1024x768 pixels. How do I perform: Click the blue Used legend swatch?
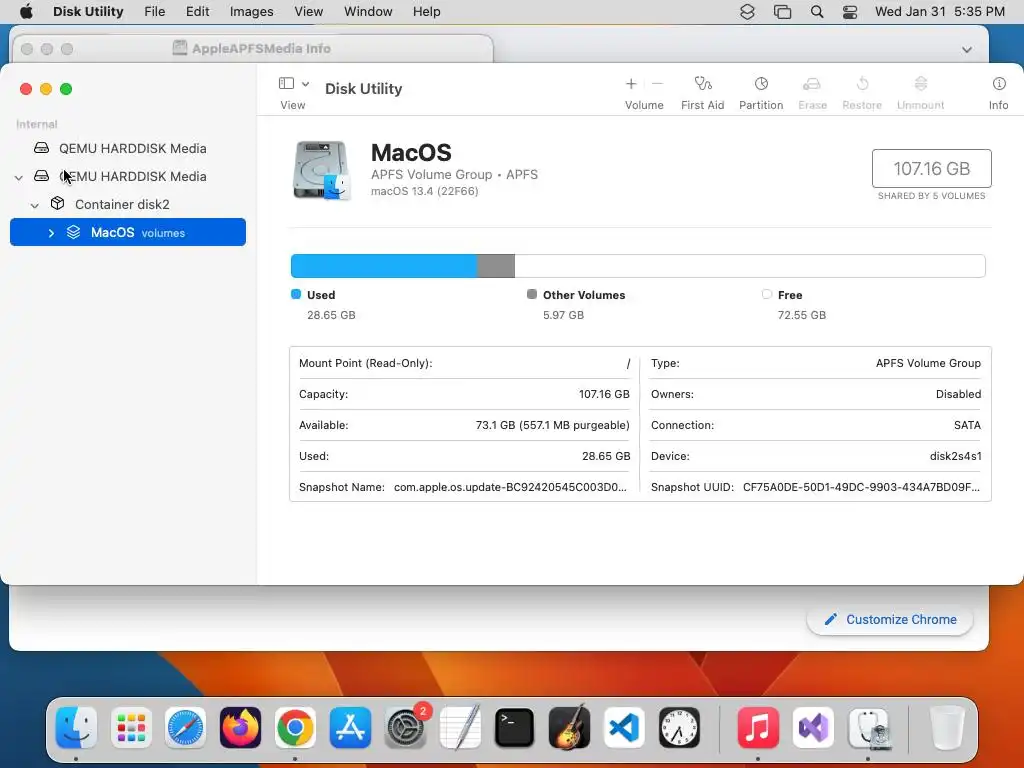pyautogui.click(x=296, y=295)
